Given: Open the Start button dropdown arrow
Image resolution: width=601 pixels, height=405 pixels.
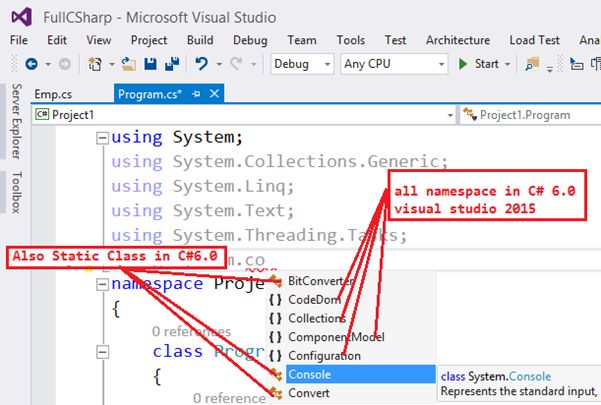Looking at the screenshot, I should pos(507,64).
